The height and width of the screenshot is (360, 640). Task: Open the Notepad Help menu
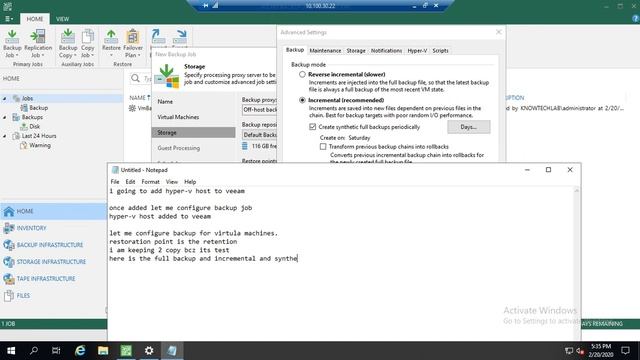[190, 182]
